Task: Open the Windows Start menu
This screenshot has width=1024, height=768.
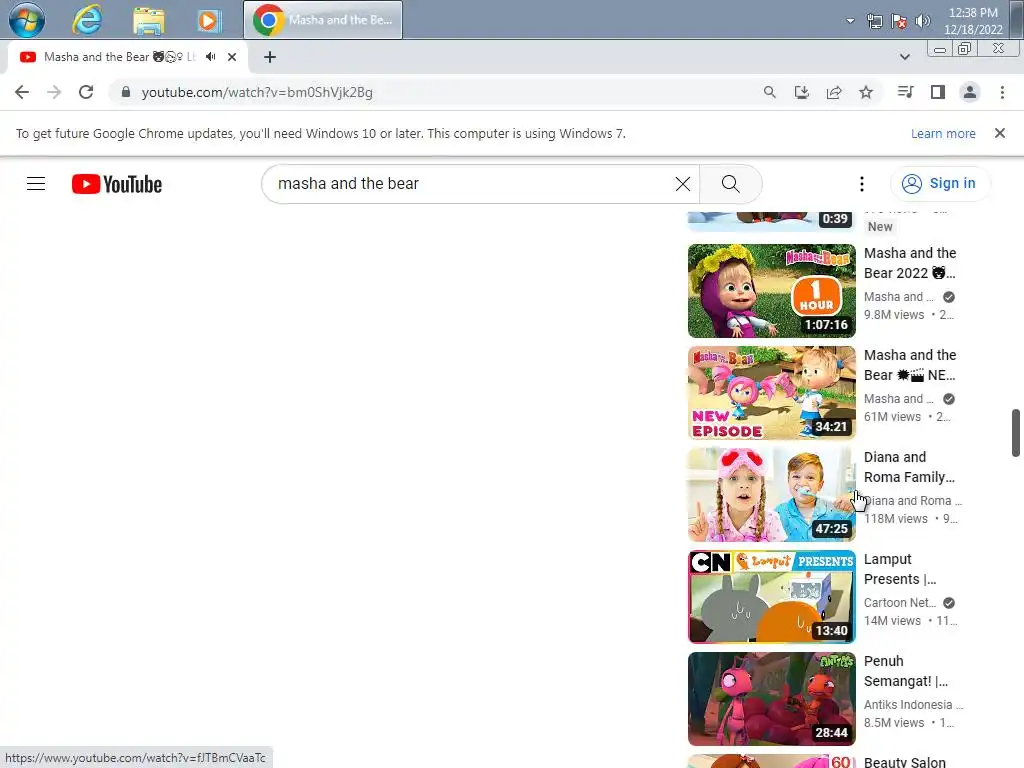Action: (x=27, y=20)
